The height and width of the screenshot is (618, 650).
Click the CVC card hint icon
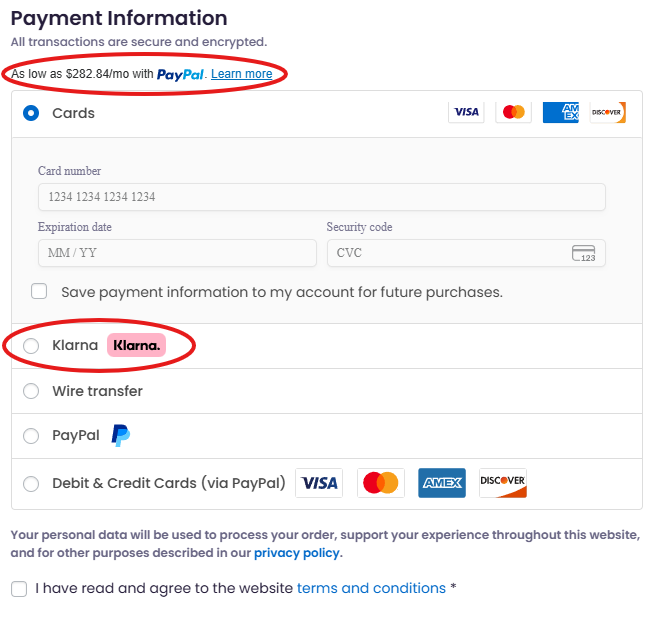point(583,253)
